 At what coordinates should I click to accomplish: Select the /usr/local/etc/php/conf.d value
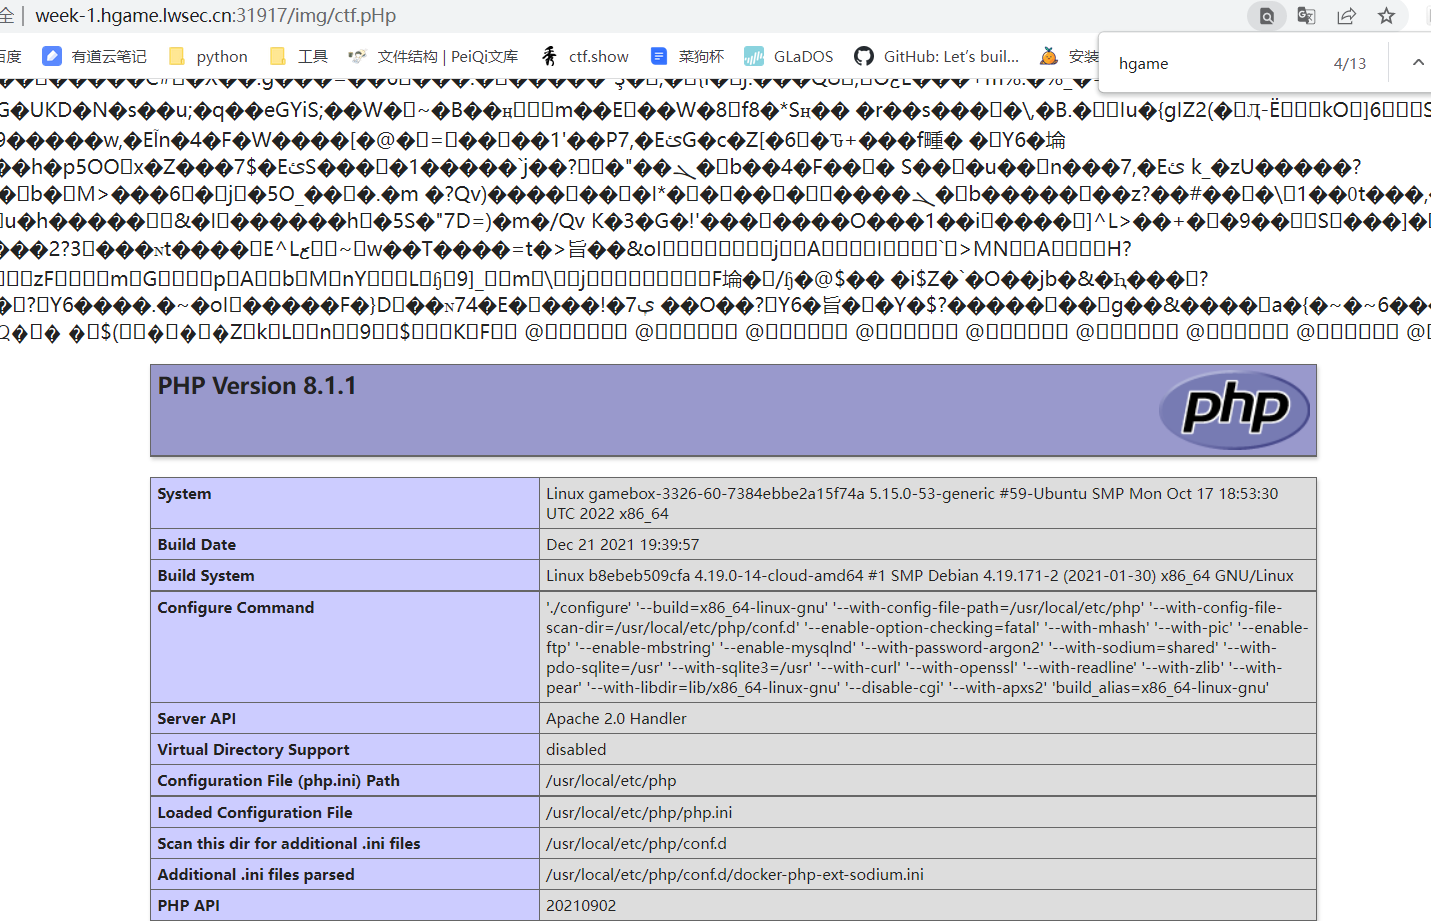click(x=636, y=844)
